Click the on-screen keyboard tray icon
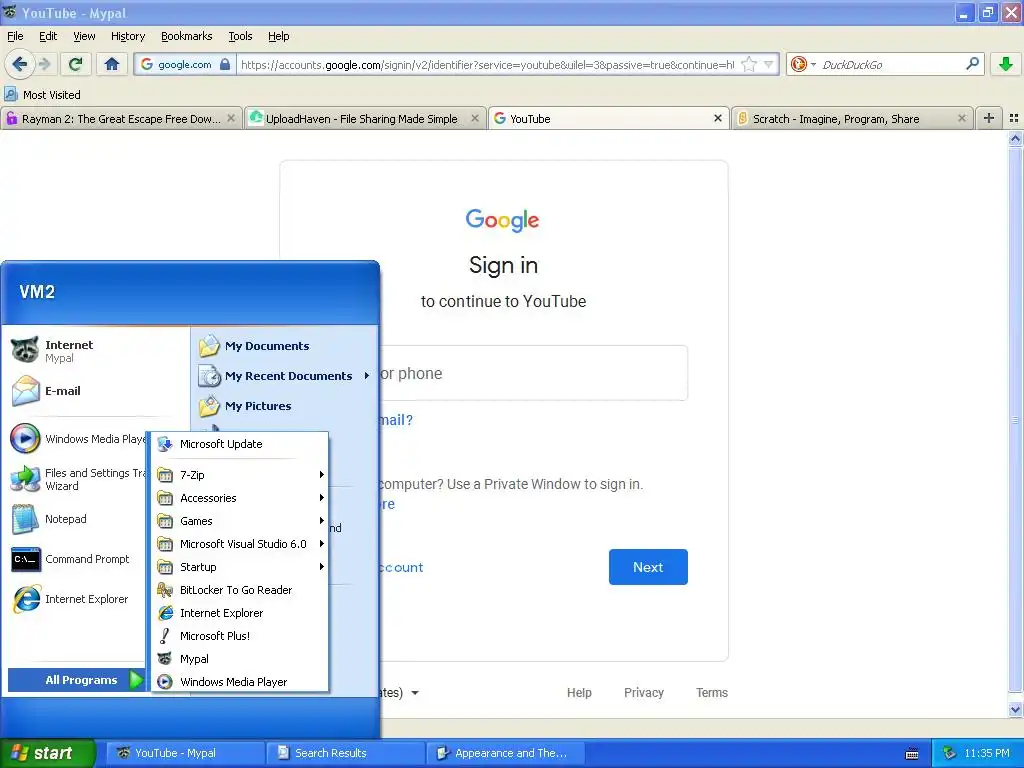The image size is (1024, 768). pos(912,754)
